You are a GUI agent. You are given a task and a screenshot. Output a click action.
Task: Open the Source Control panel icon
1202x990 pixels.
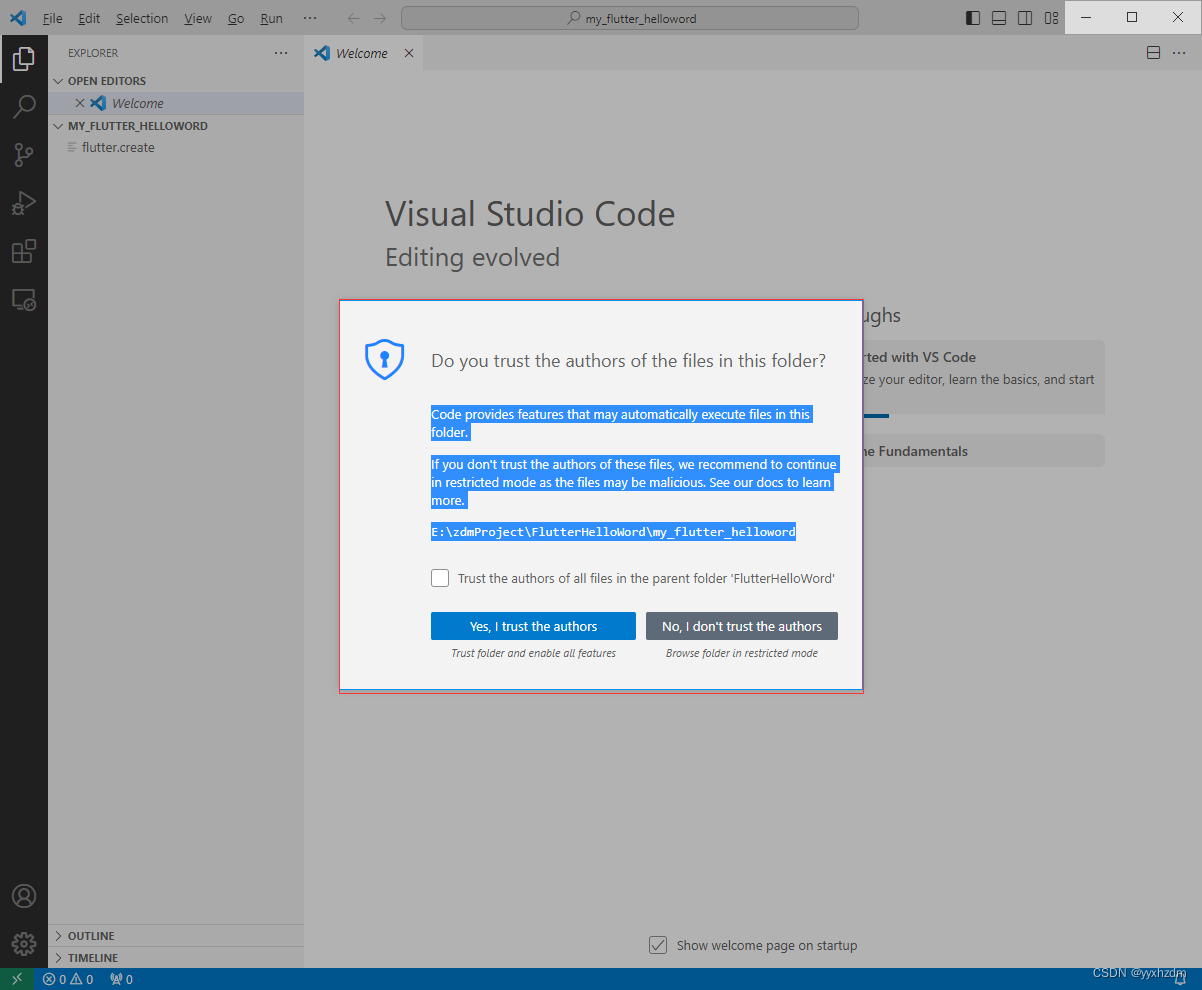[24, 155]
